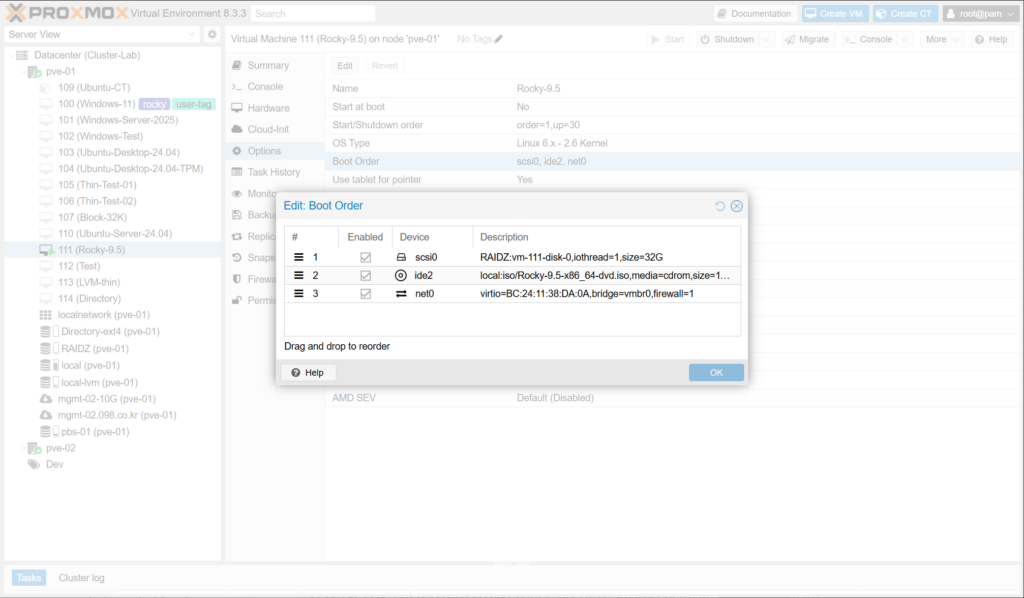Switch to Cluster log tab
Image resolution: width=1024 pixels, height=598 pixels.
81,577
